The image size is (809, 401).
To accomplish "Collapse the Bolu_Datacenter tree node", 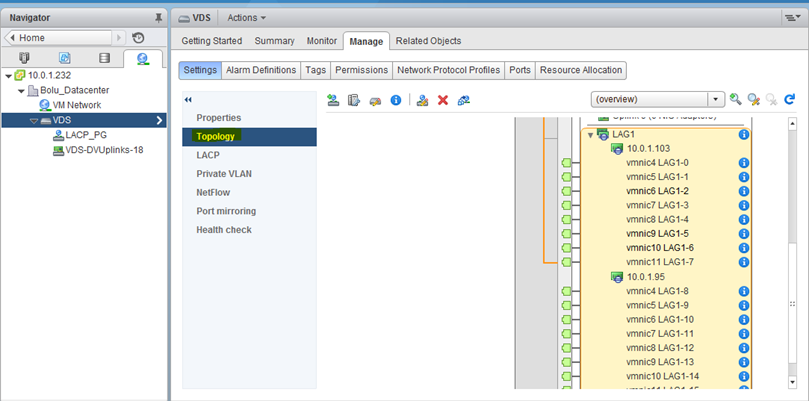I will (21, 91).
